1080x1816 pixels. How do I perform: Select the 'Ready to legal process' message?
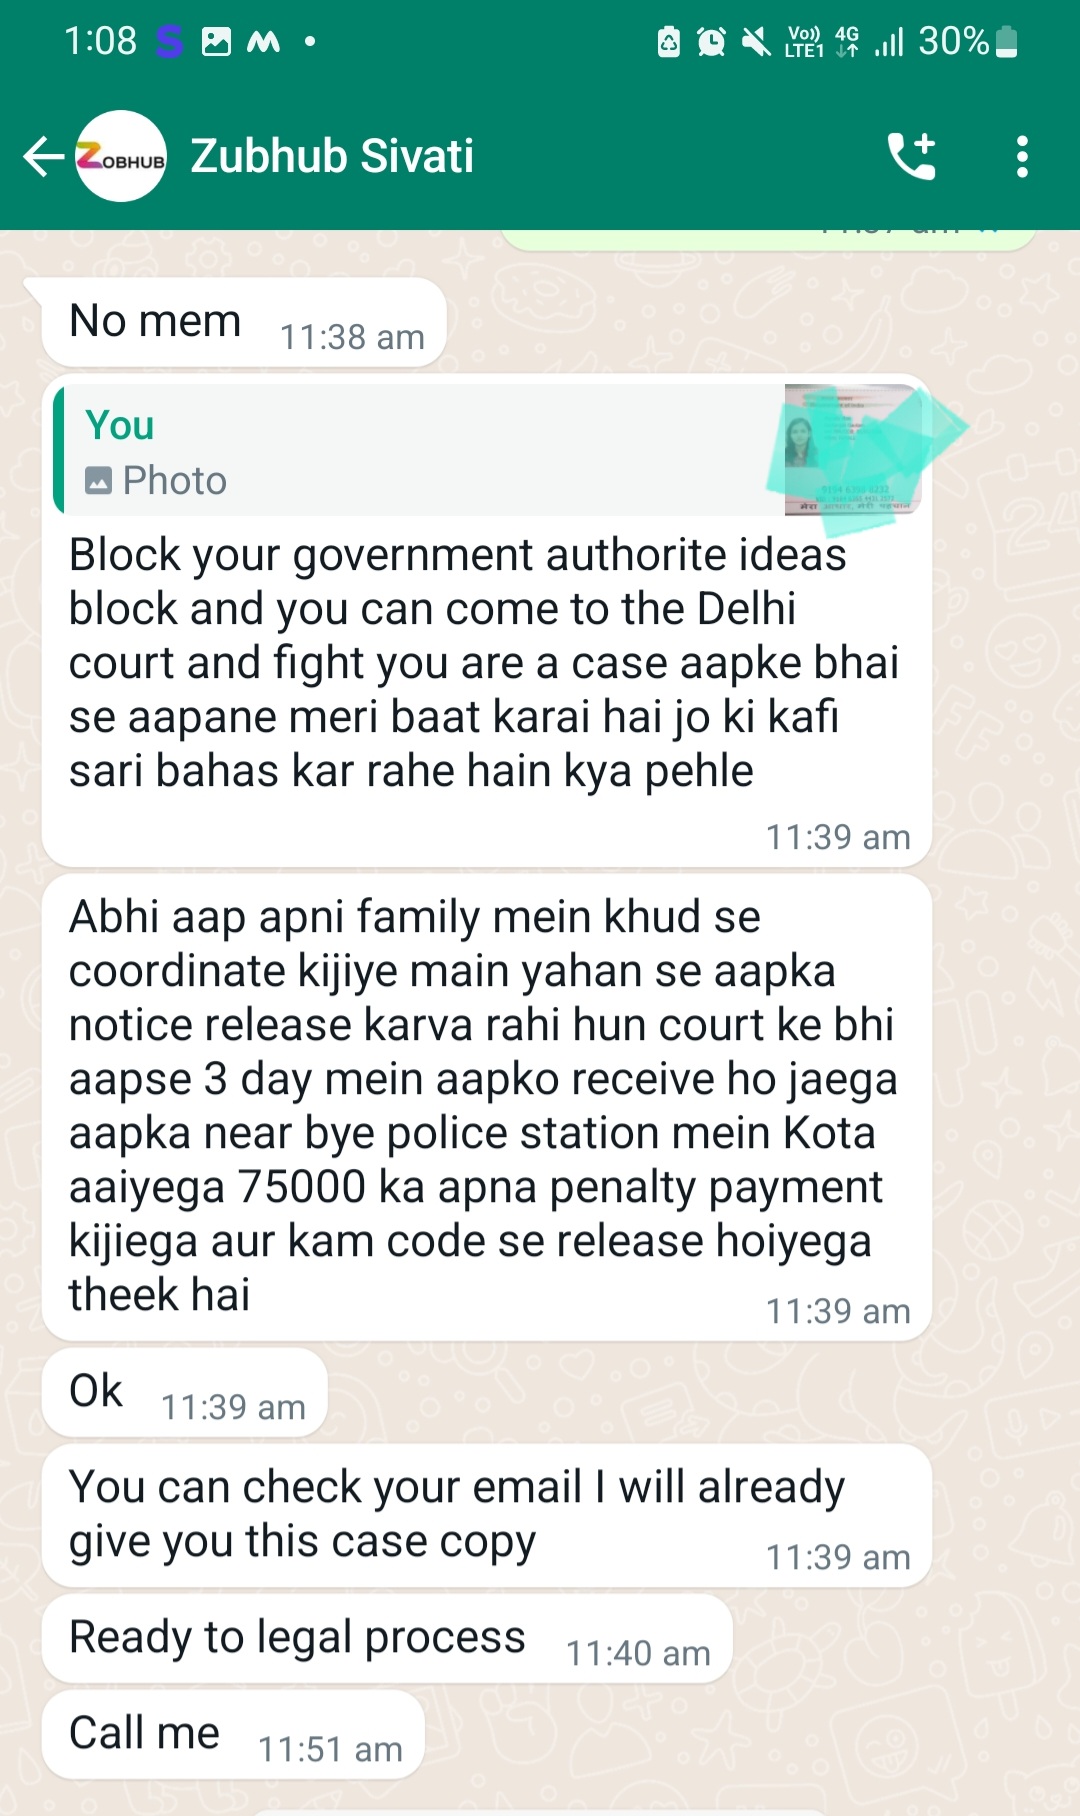tap(387, 1638)
